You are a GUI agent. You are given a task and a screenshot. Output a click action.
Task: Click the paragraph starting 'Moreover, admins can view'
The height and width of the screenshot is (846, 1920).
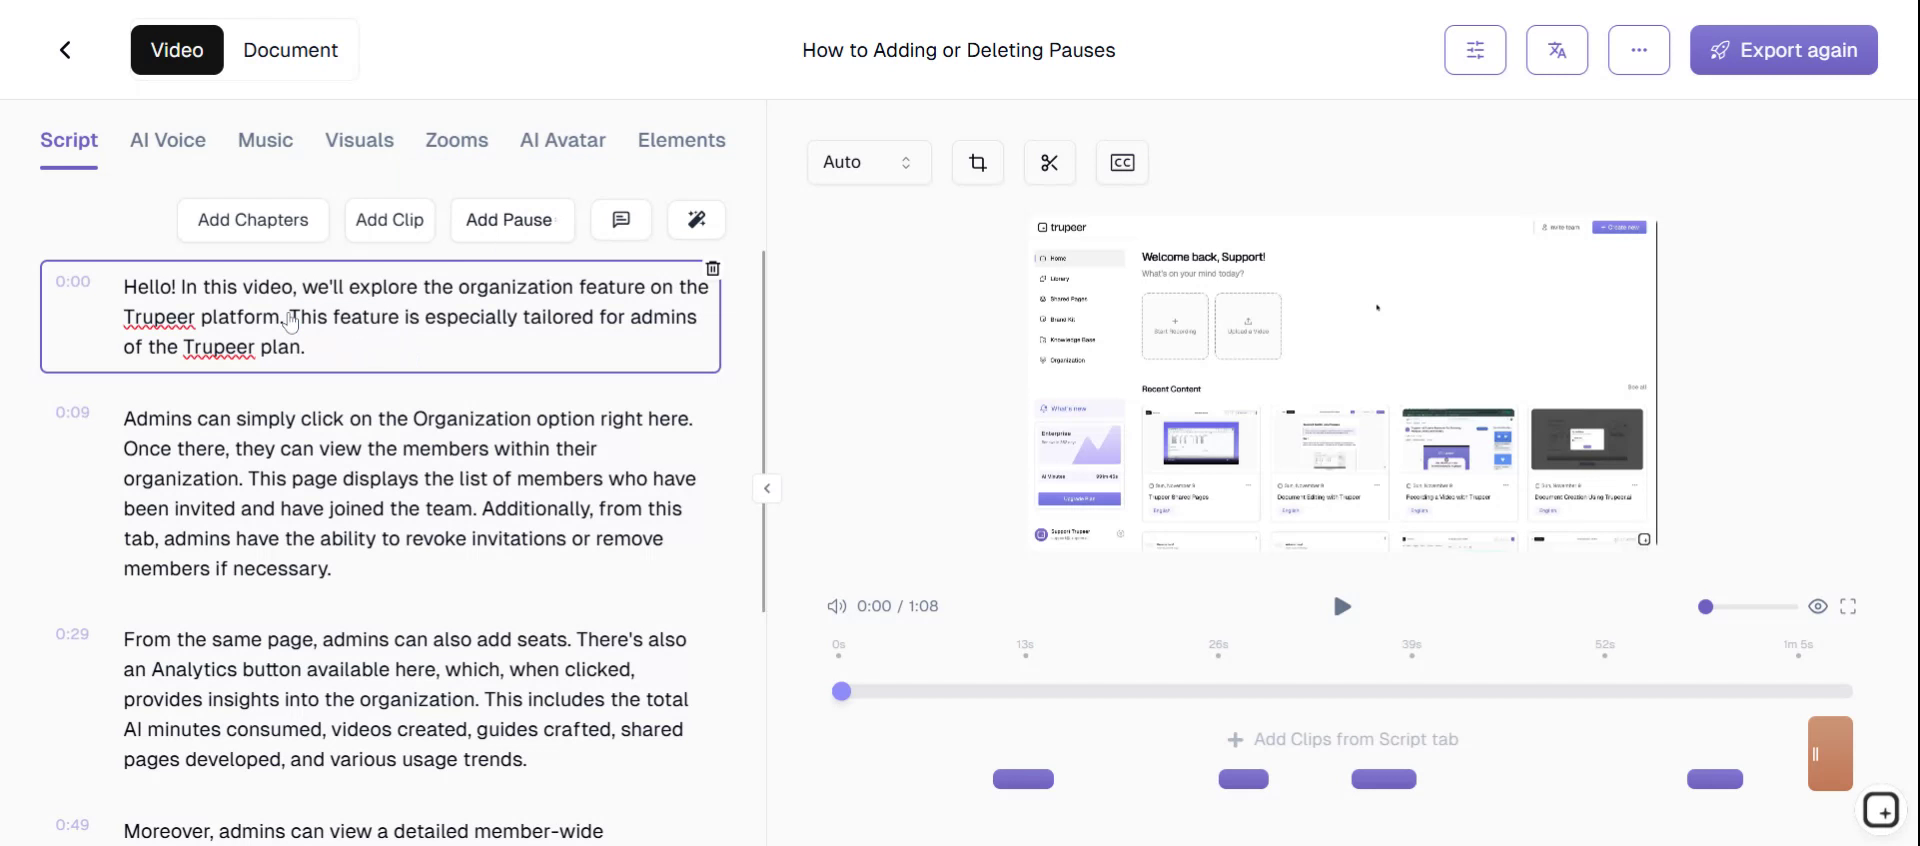tap(363, 831)
